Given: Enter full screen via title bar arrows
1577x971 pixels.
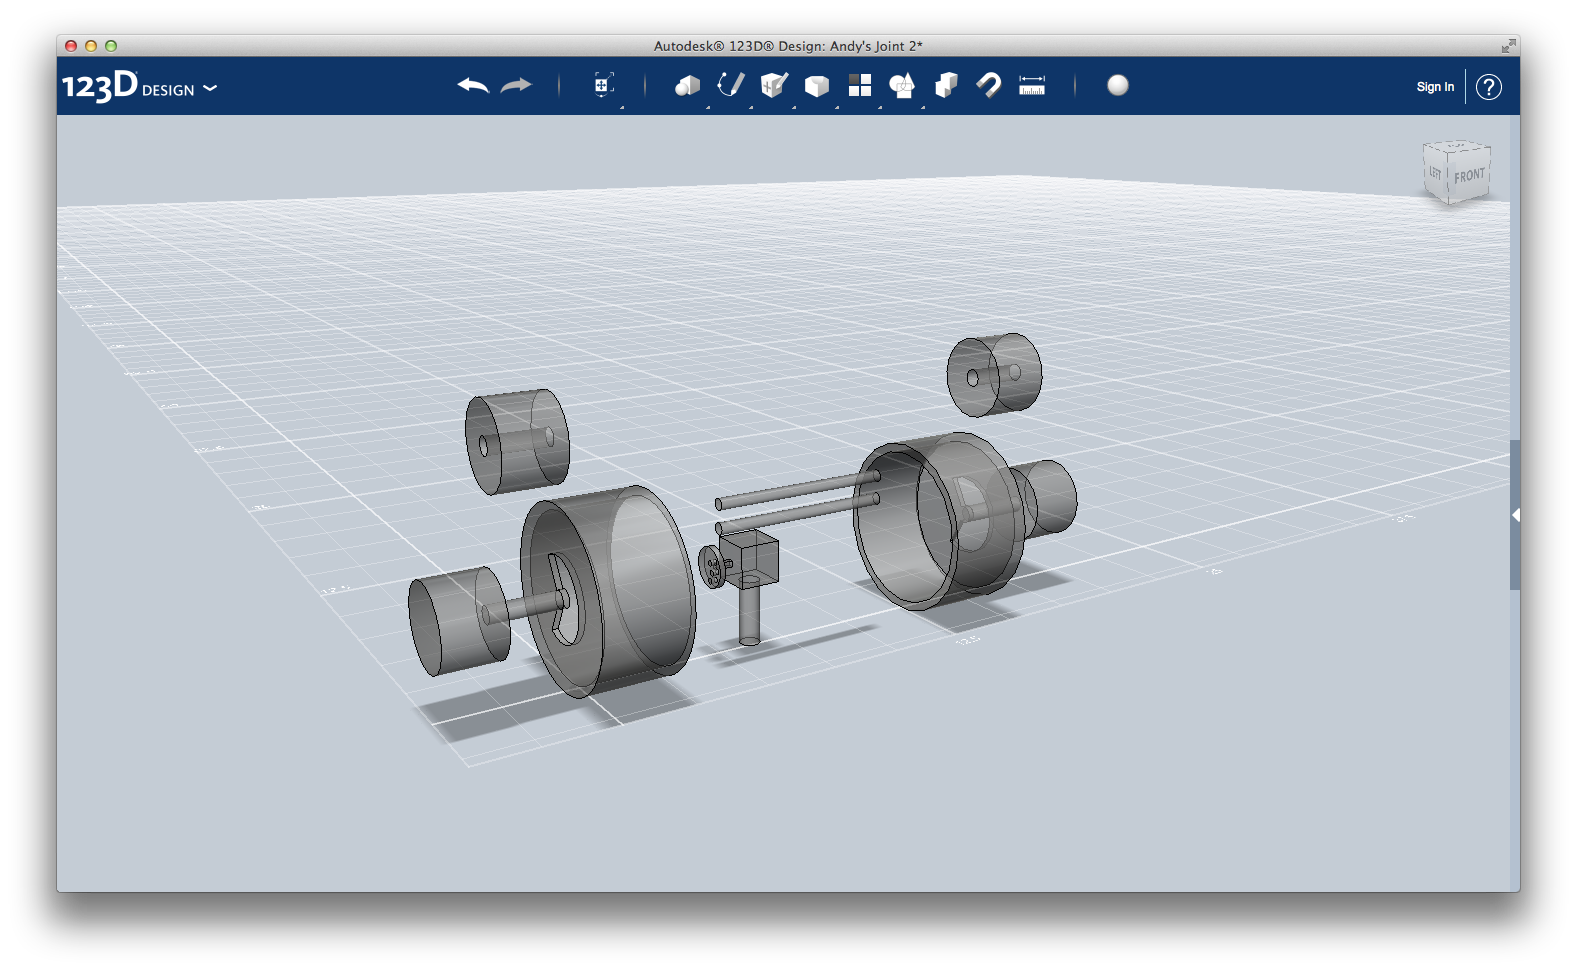Looking at the screenshot, I should pos(1508,46).
